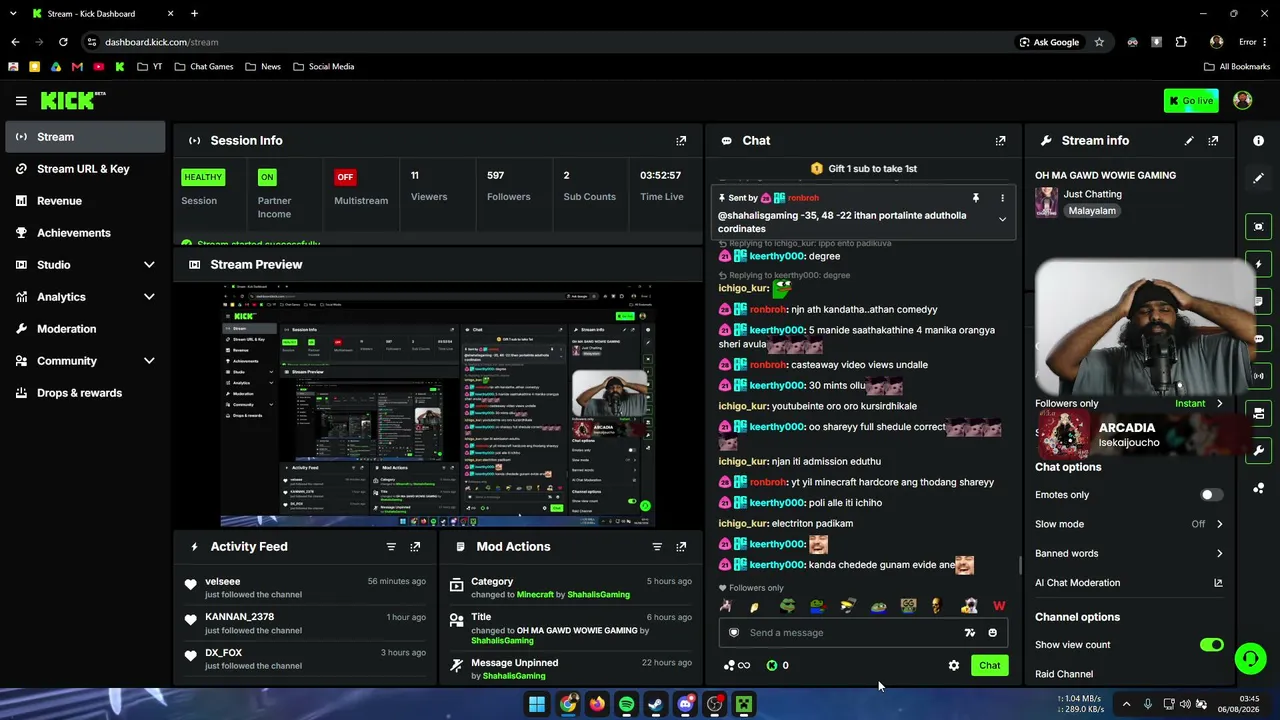Open the emoji picker in chat
Image resolution: width=1280 pixels, height=720 pixels.
[x=992, y=633]
